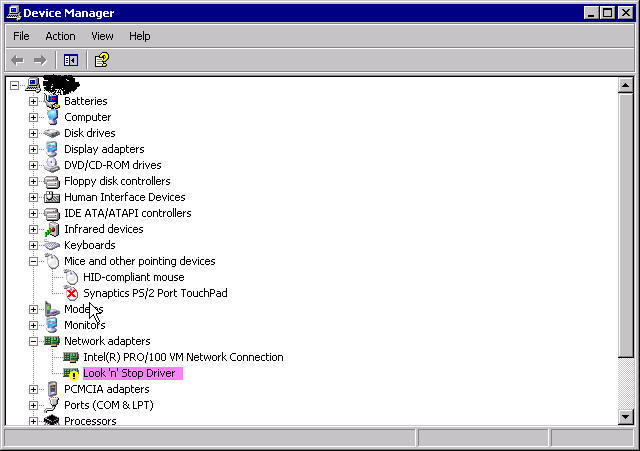Viewport: 640px width, 451px height.
Task: Click the disabled Synaptics TouchPad icon
Action: point(71,293)
